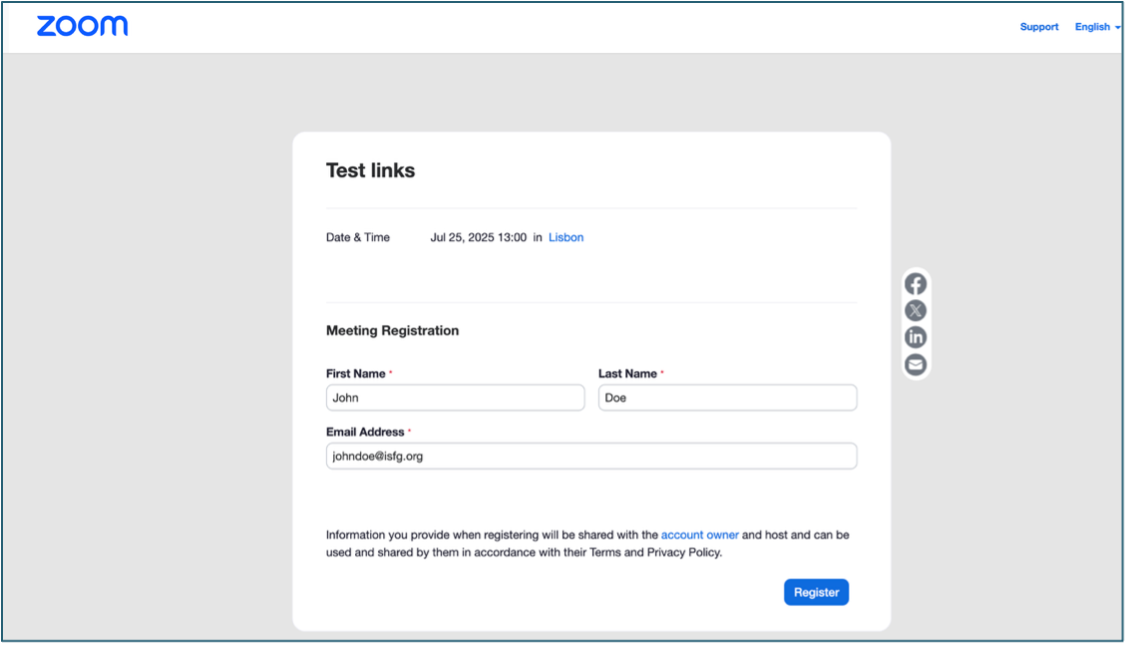Click the Date & Time label
Image resolution: width=1127 pixels, height=647 pixels.
pos(358,237)
